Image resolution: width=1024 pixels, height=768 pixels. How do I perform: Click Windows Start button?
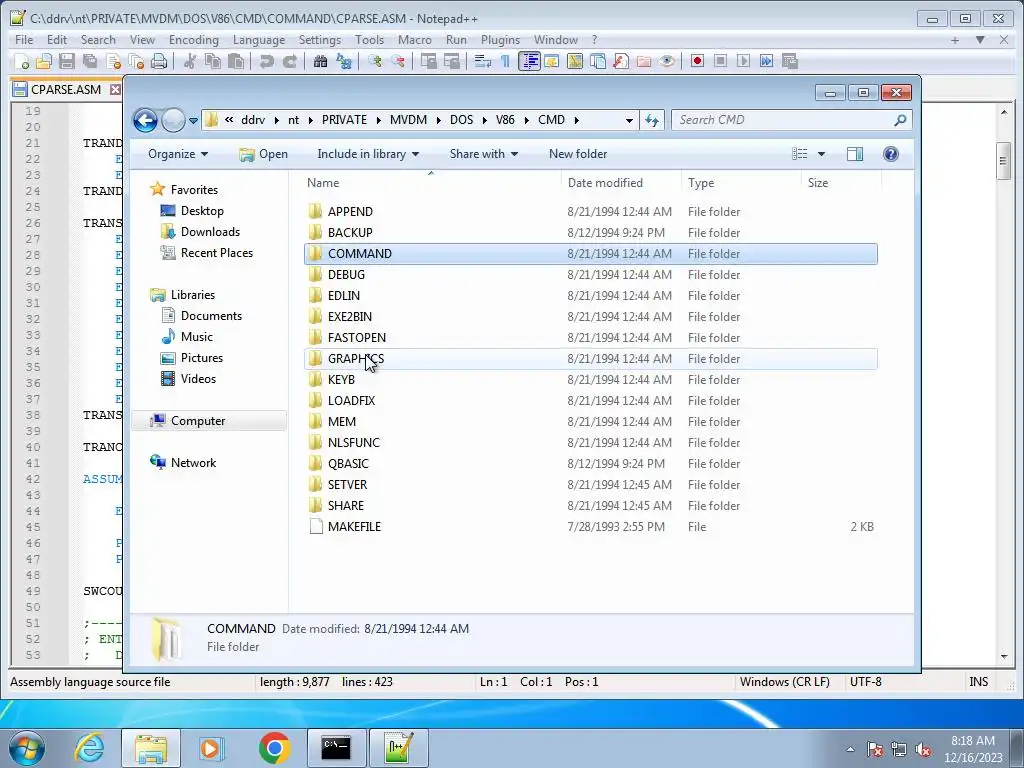(27, 748)
